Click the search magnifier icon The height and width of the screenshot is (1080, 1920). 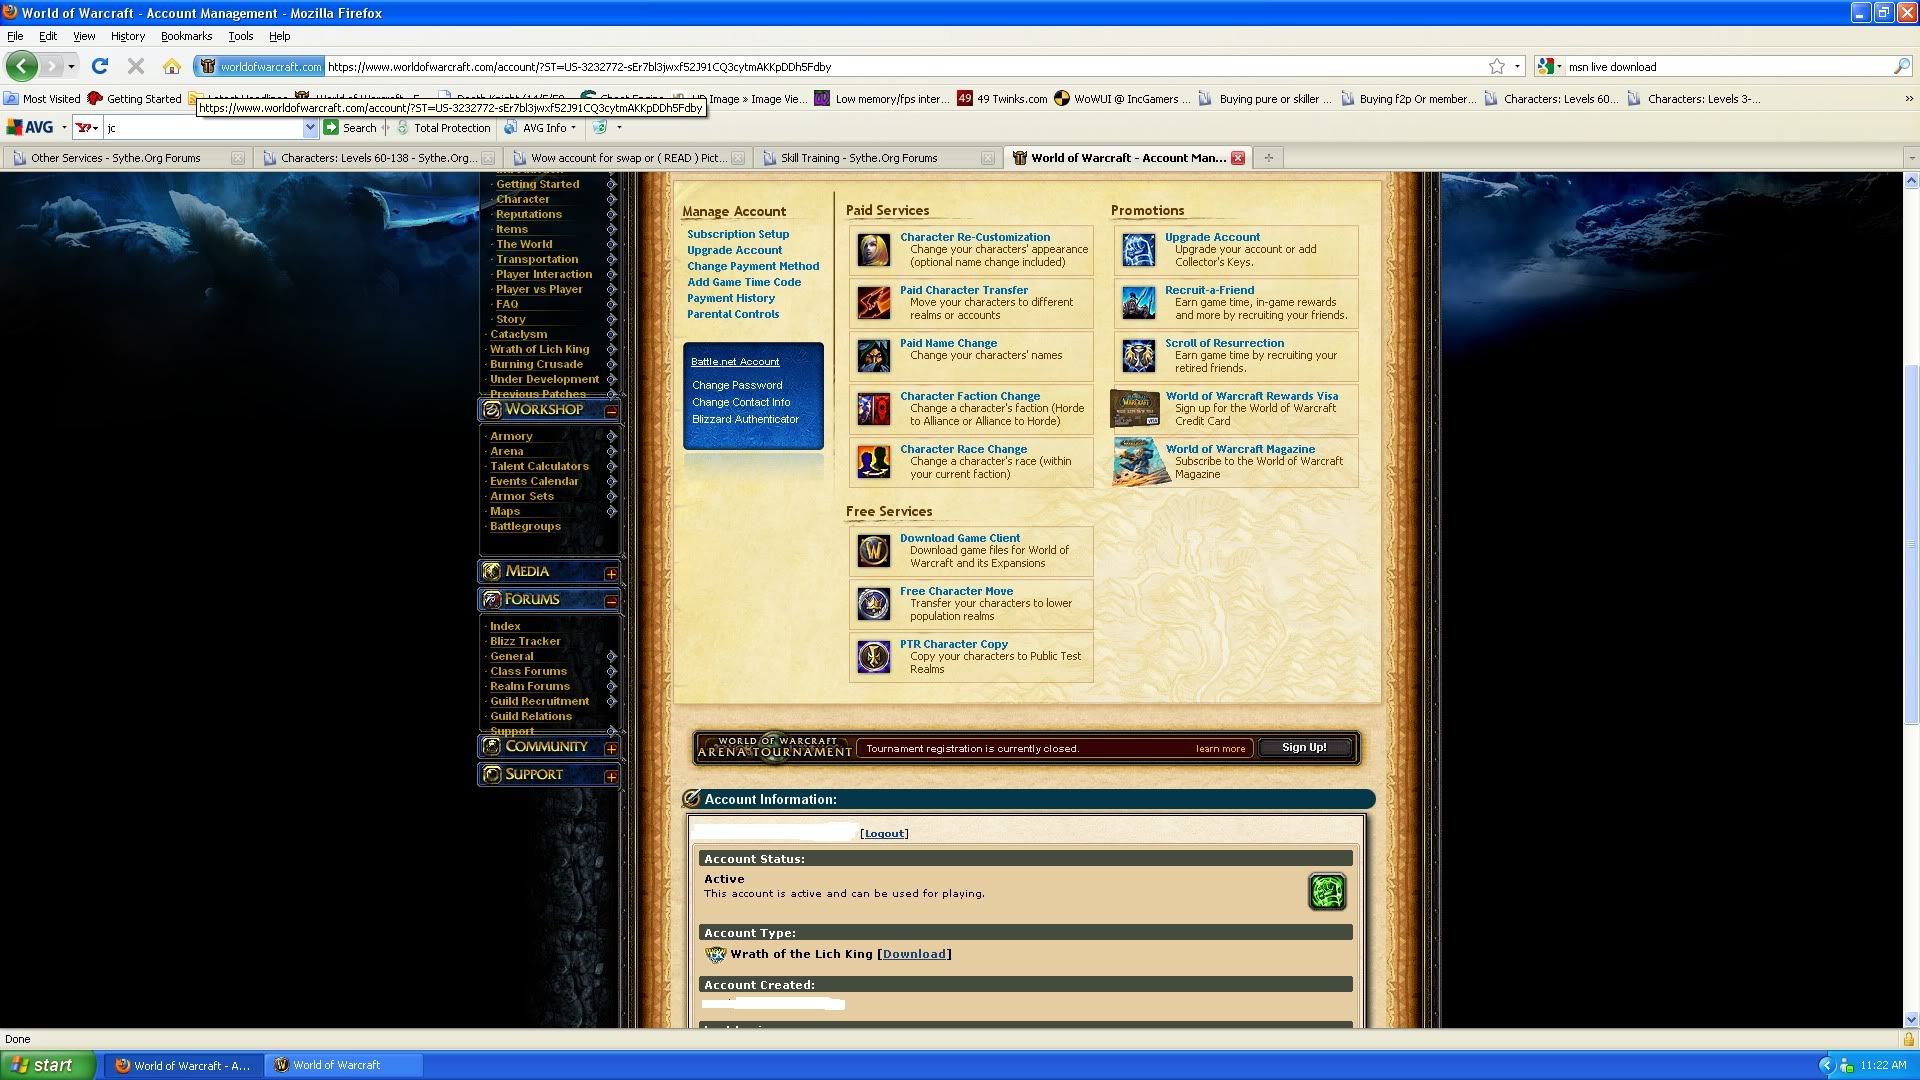tap(1901, 67)
